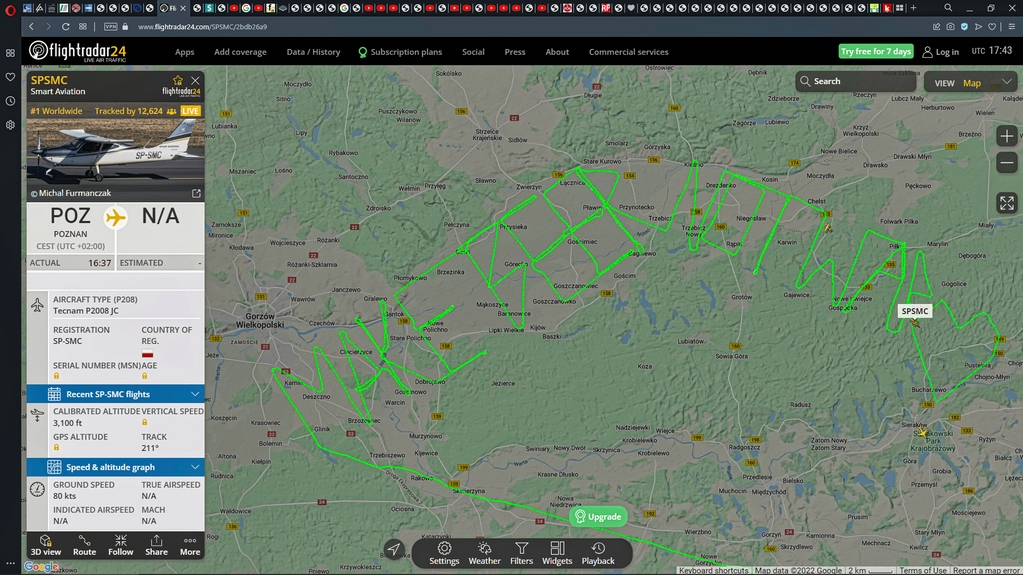The height and width of the screenshot is (575, 1023).
Task: Click the POZ departure airport code
Action: (70, 215)
